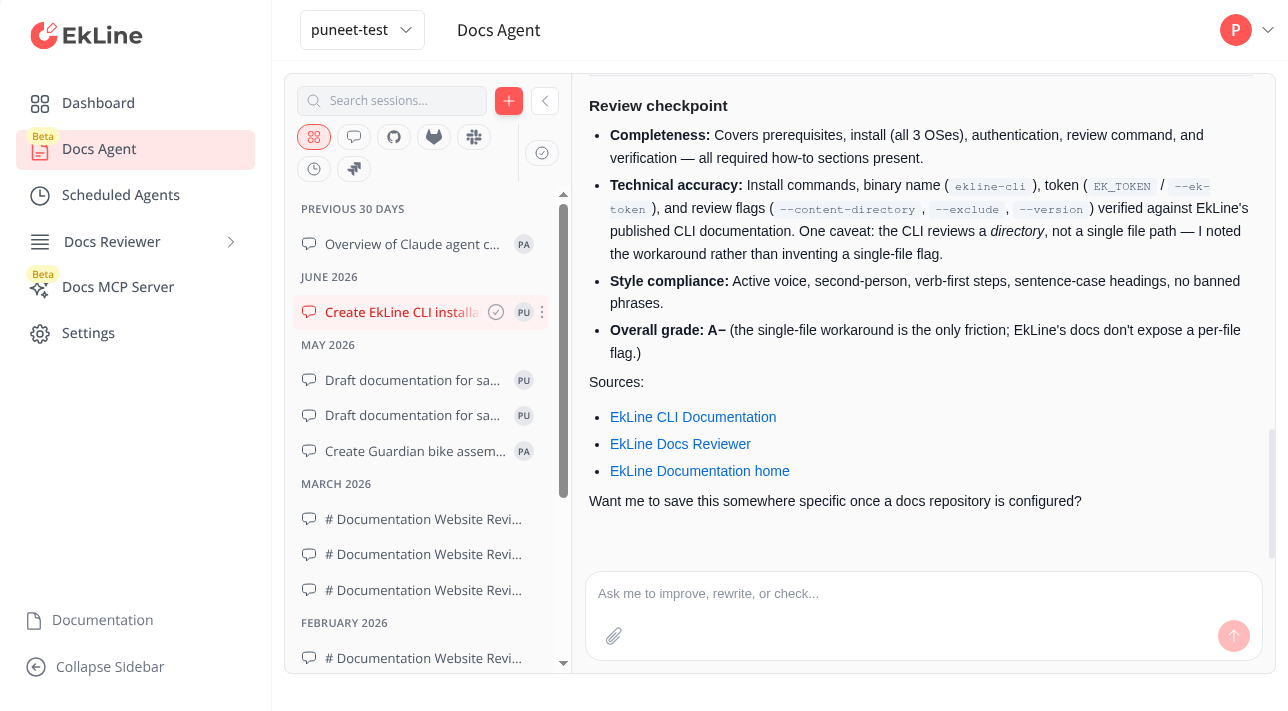Click the Docs Reviewer lines icon

40,242
